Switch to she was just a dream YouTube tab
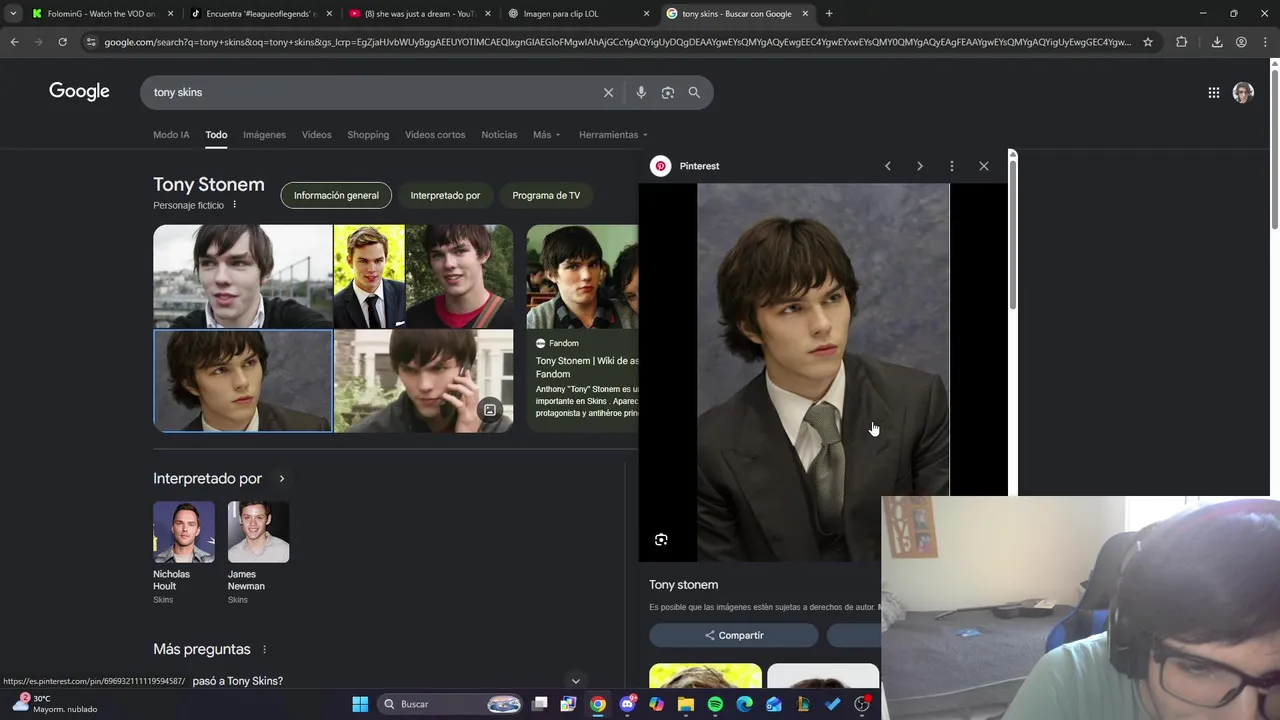 click(419, 14)
